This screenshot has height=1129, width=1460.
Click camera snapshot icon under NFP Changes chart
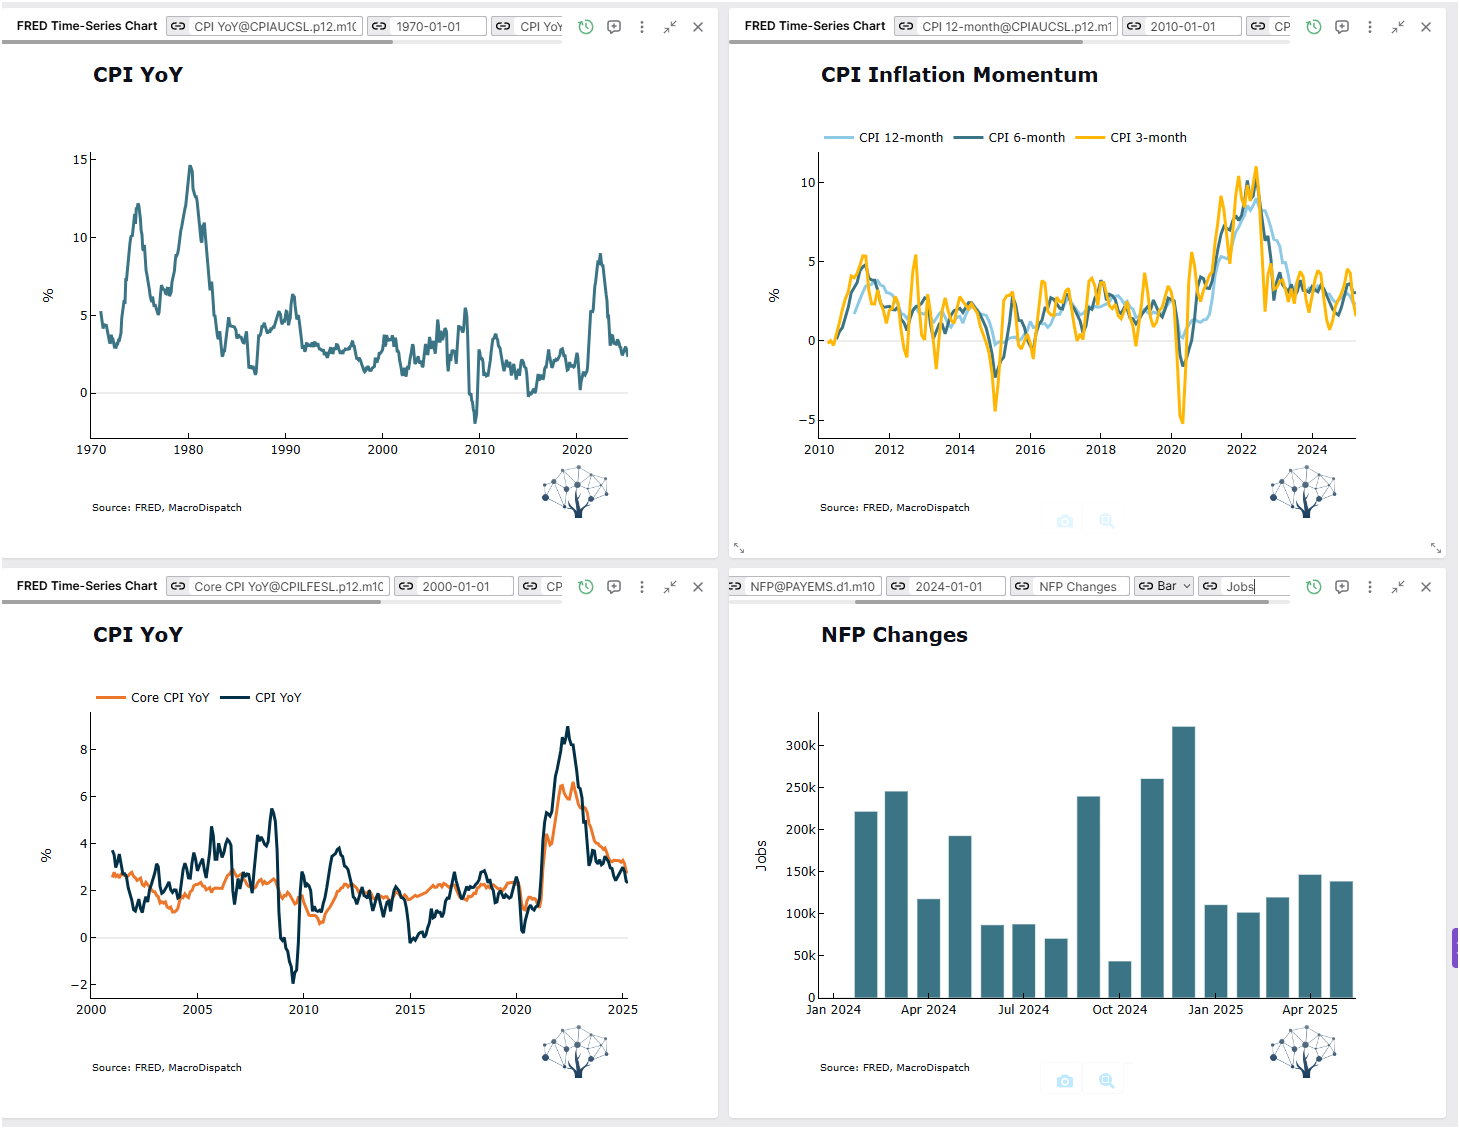[x=1065, y=1081]
